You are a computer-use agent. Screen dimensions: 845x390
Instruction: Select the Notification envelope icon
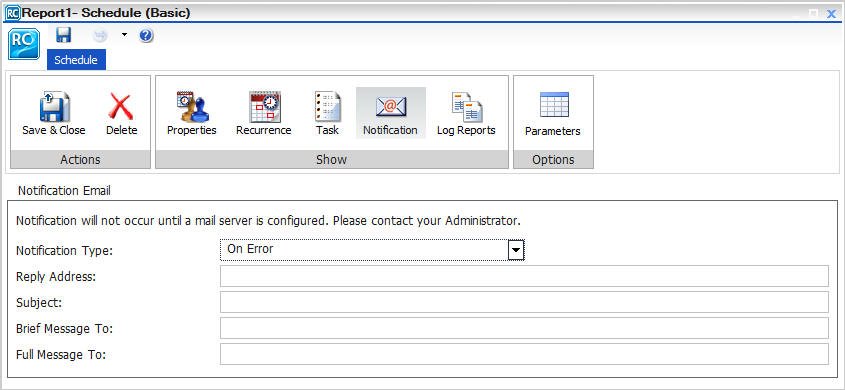coord(391,107)
